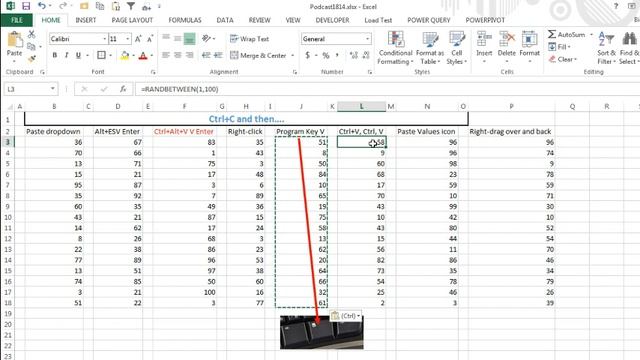Switch to the FORMULAS tab
640x360 pixels.
pyautogui.click(x=185, y=20)
